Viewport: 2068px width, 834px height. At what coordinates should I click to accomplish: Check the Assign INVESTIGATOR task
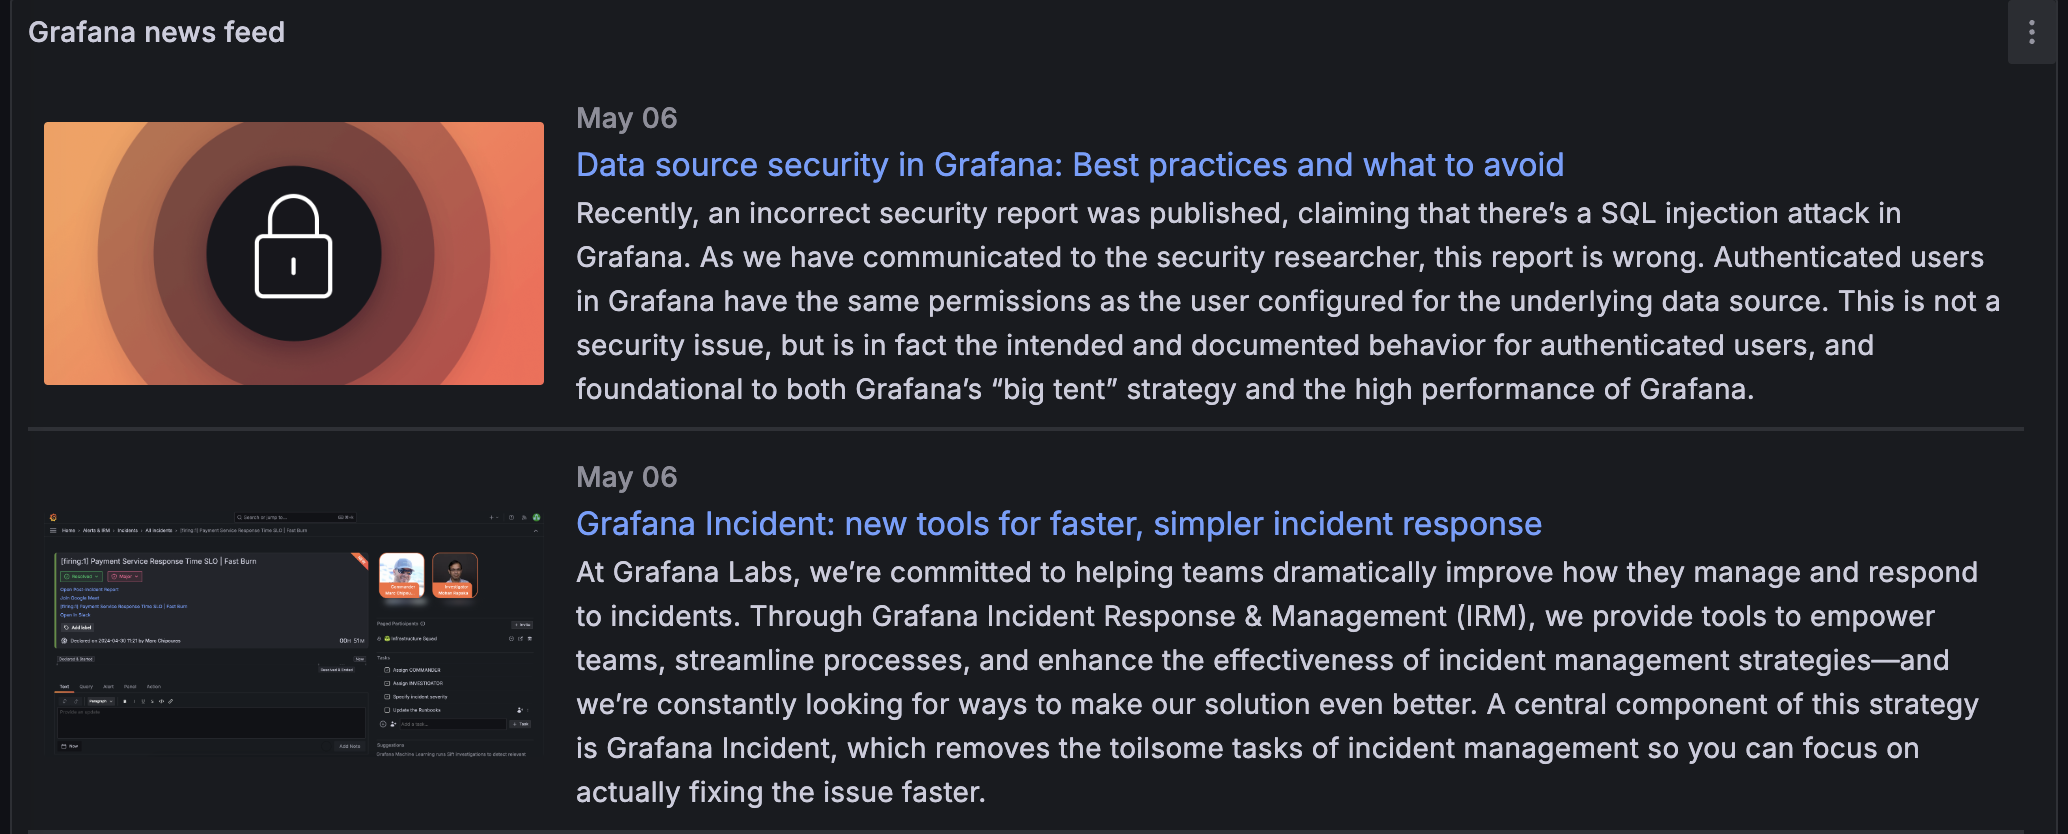pos(386,683)
